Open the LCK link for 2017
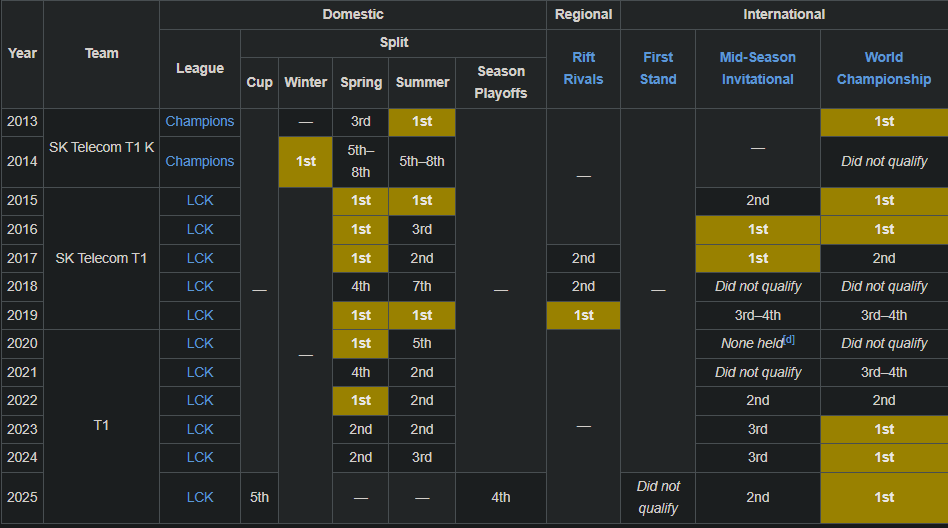Screen dimensions: 948x528 click(x=200, y=258)
